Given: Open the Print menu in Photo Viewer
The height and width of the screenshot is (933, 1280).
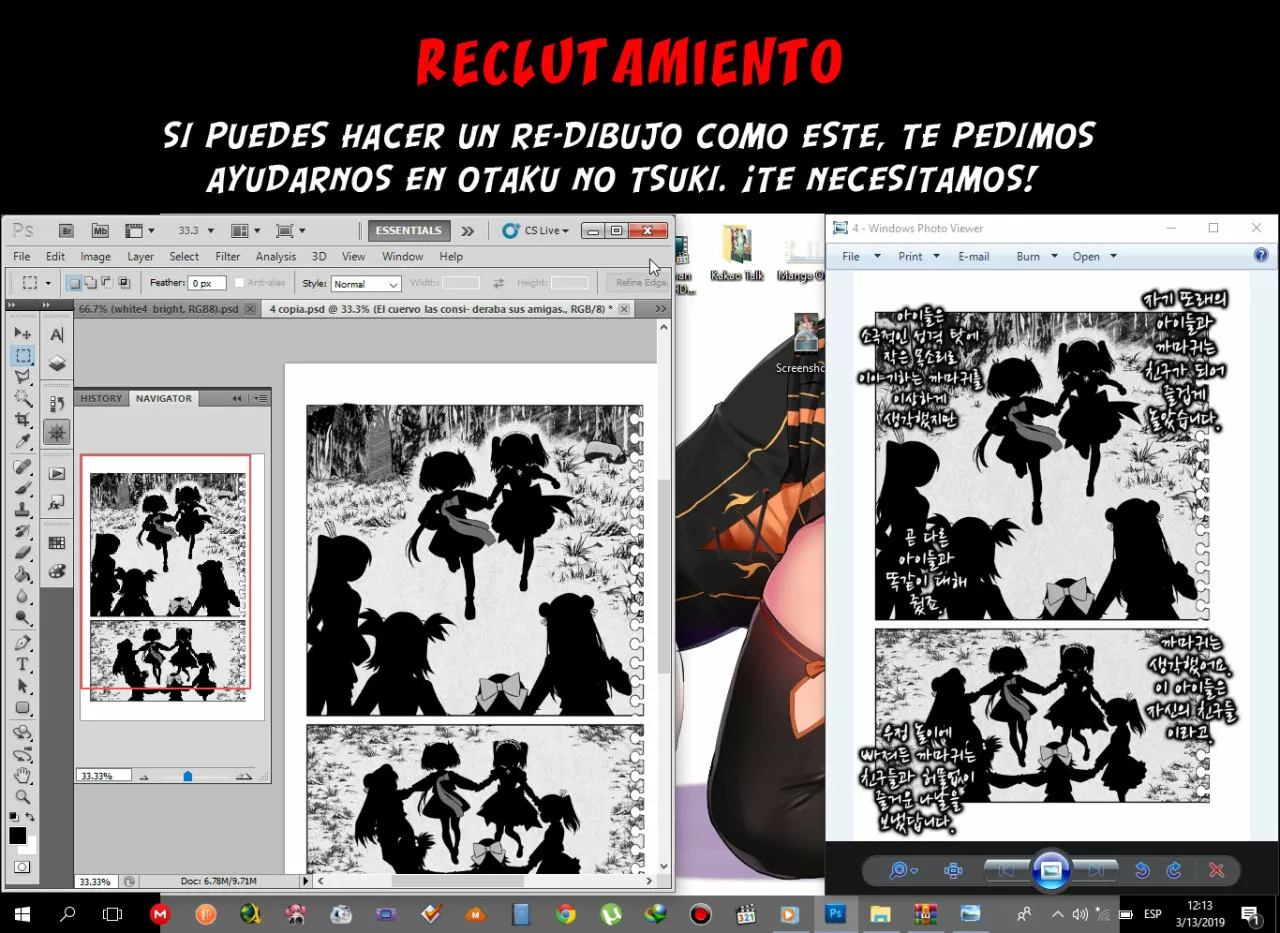Looking at the screenshot, I should pyautogui.click(x=912, y=256).
